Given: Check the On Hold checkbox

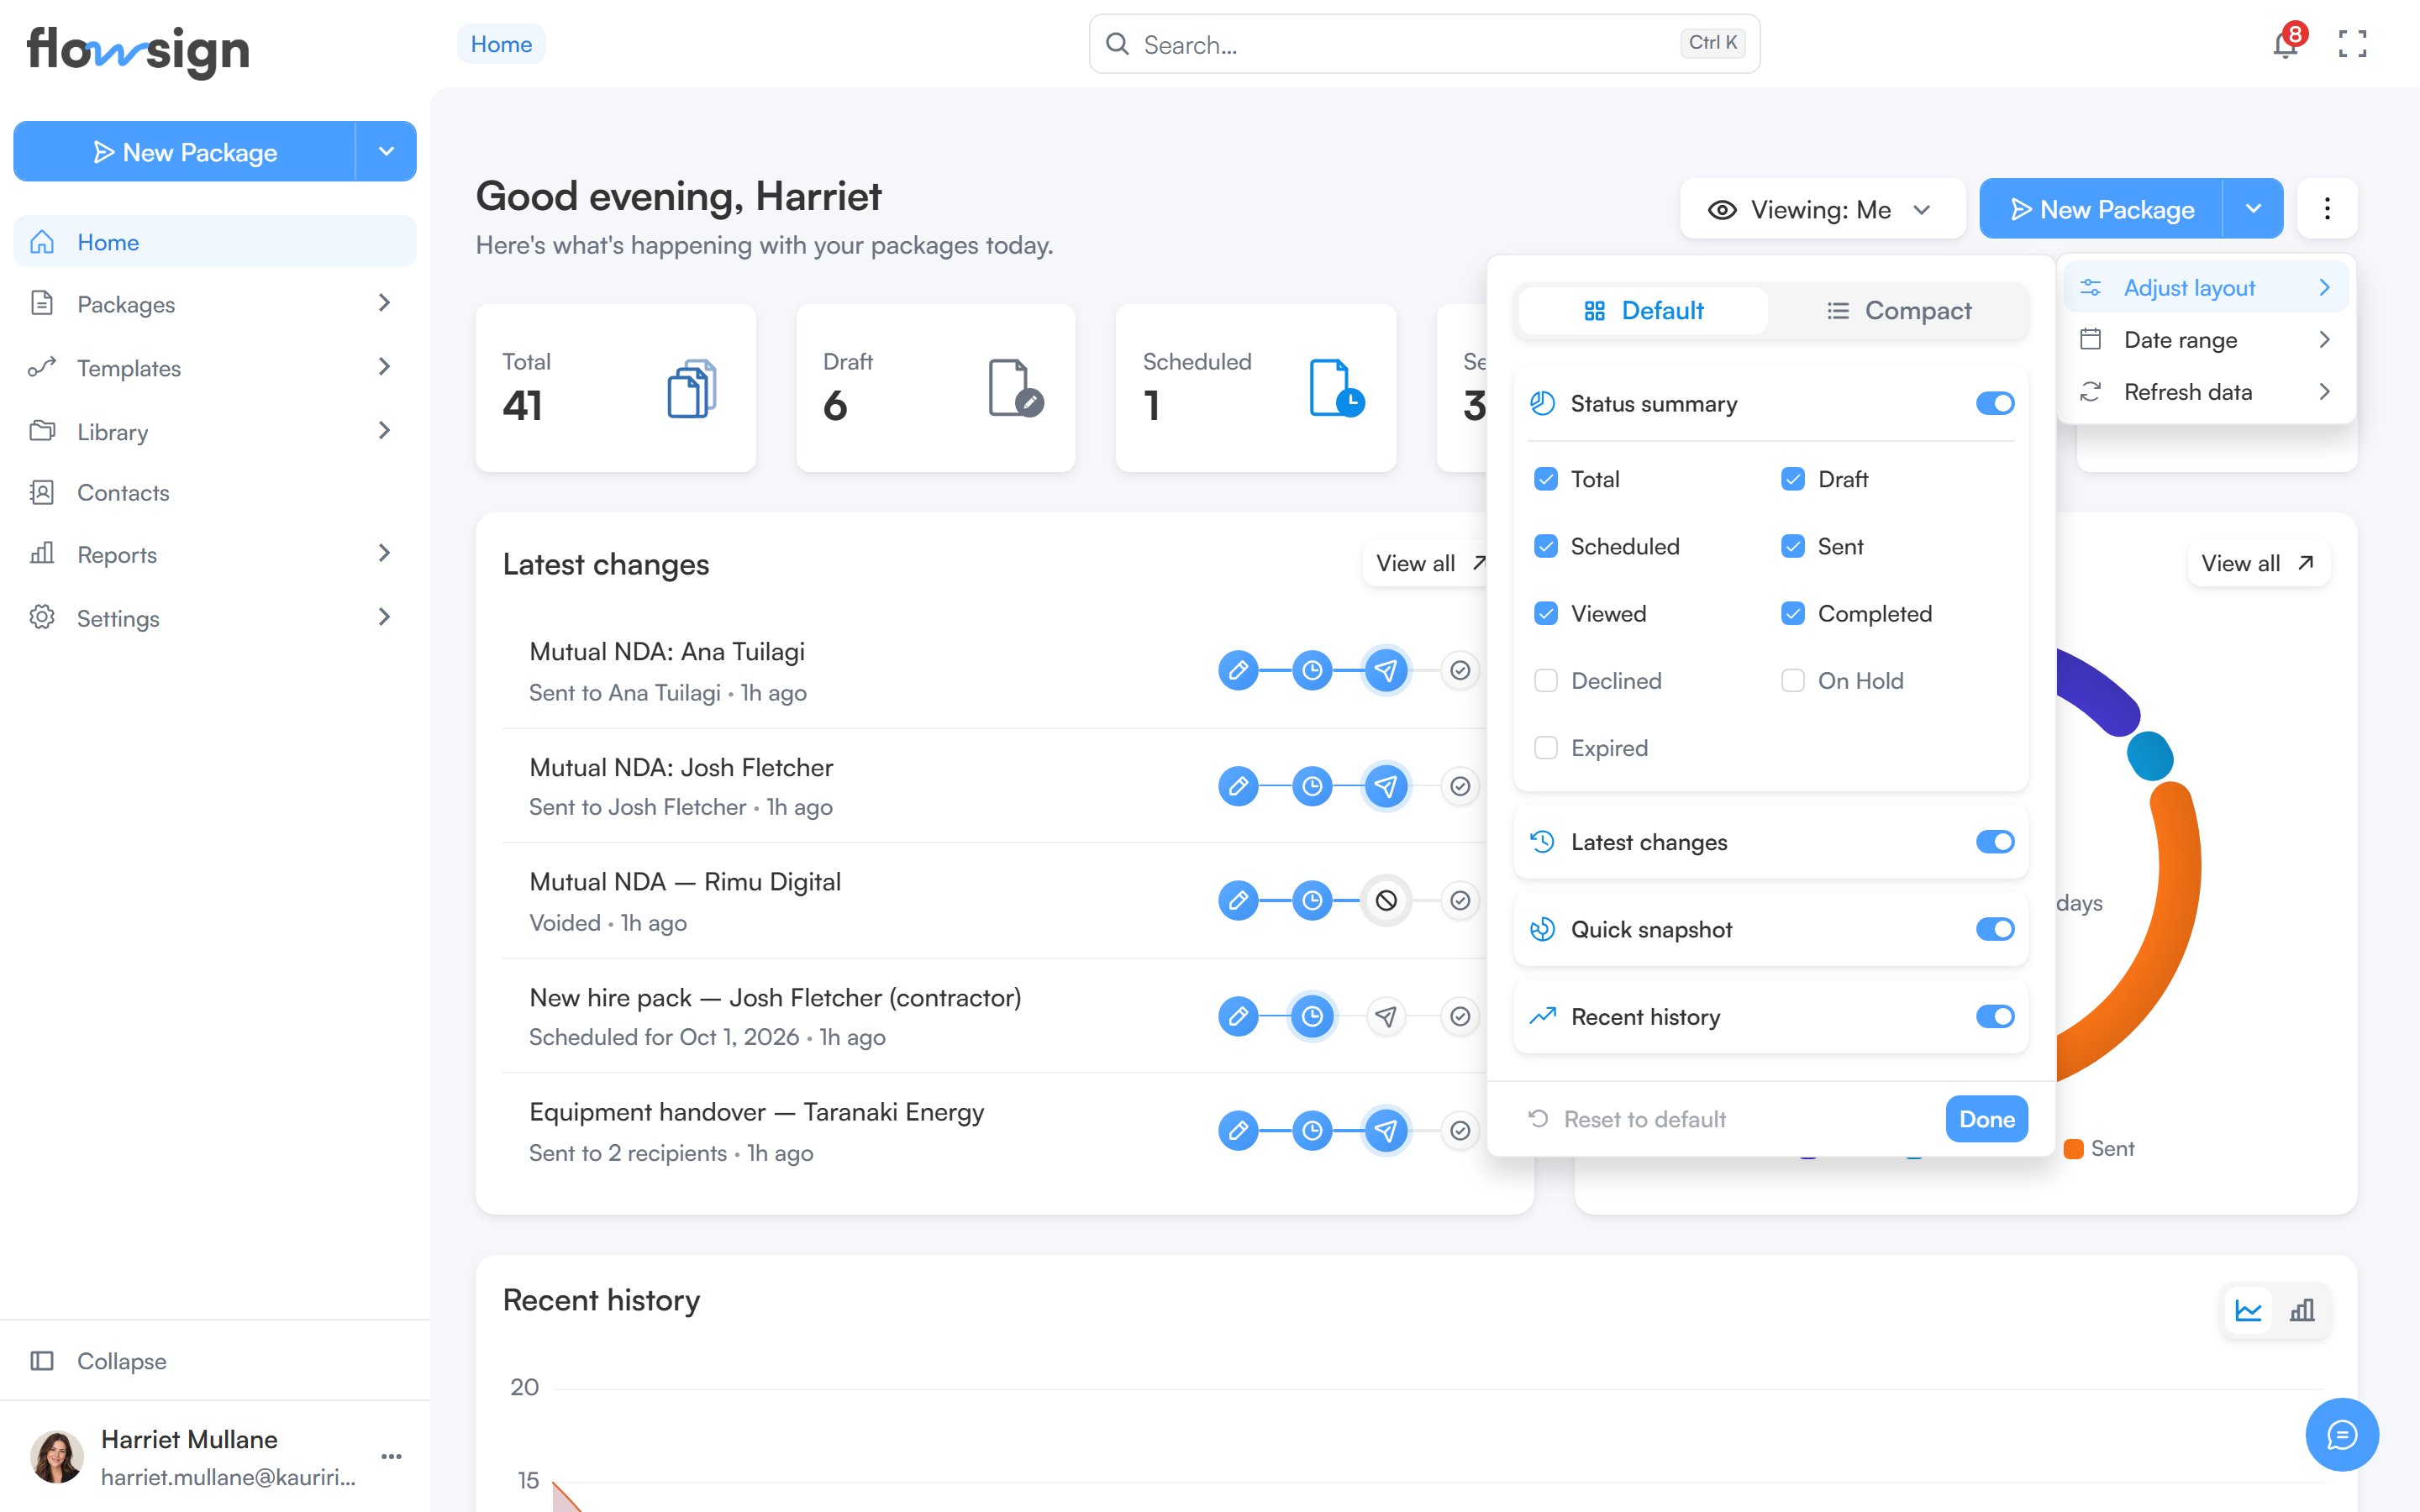Looking at the screenshot, I should click(x=1793, y=681).
